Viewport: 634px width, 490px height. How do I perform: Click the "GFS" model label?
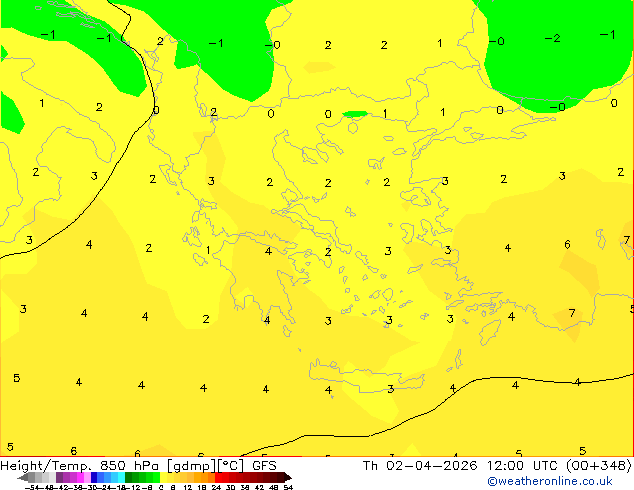click(x=264, y=465)
